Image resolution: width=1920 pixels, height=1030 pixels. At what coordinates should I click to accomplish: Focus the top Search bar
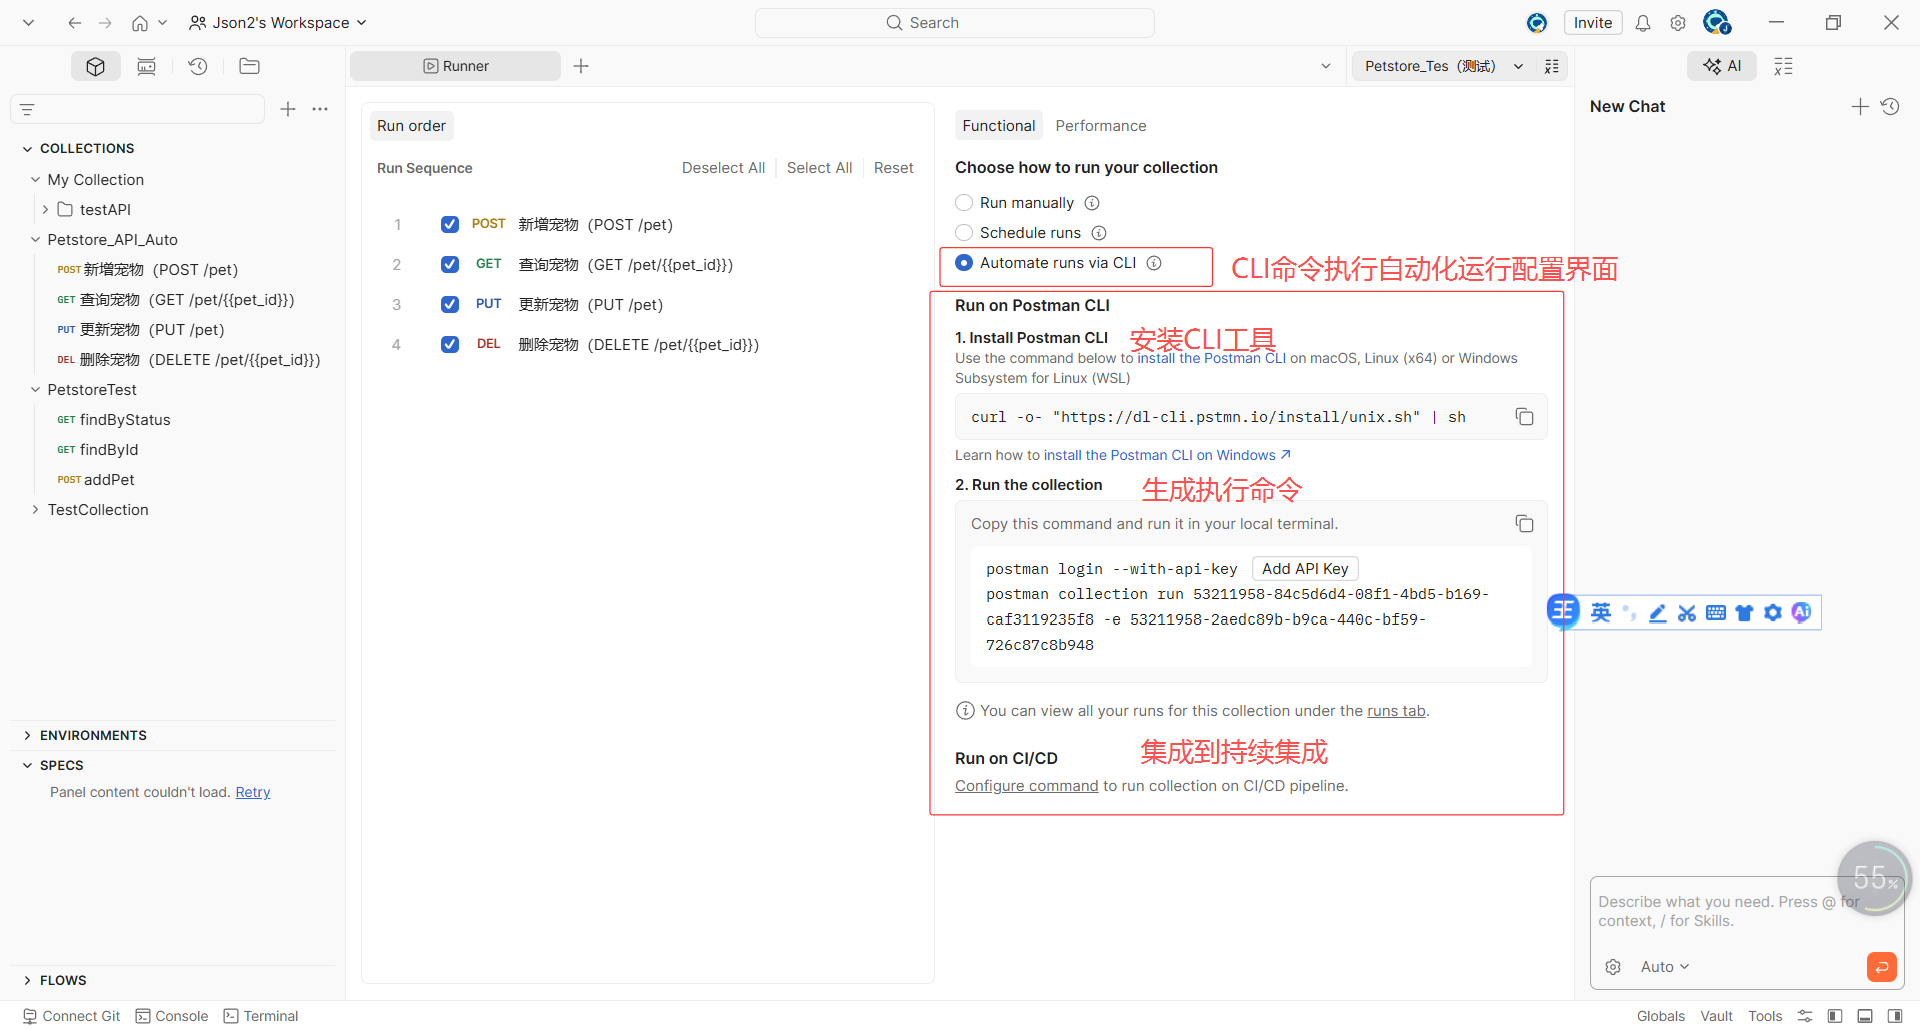954,23
